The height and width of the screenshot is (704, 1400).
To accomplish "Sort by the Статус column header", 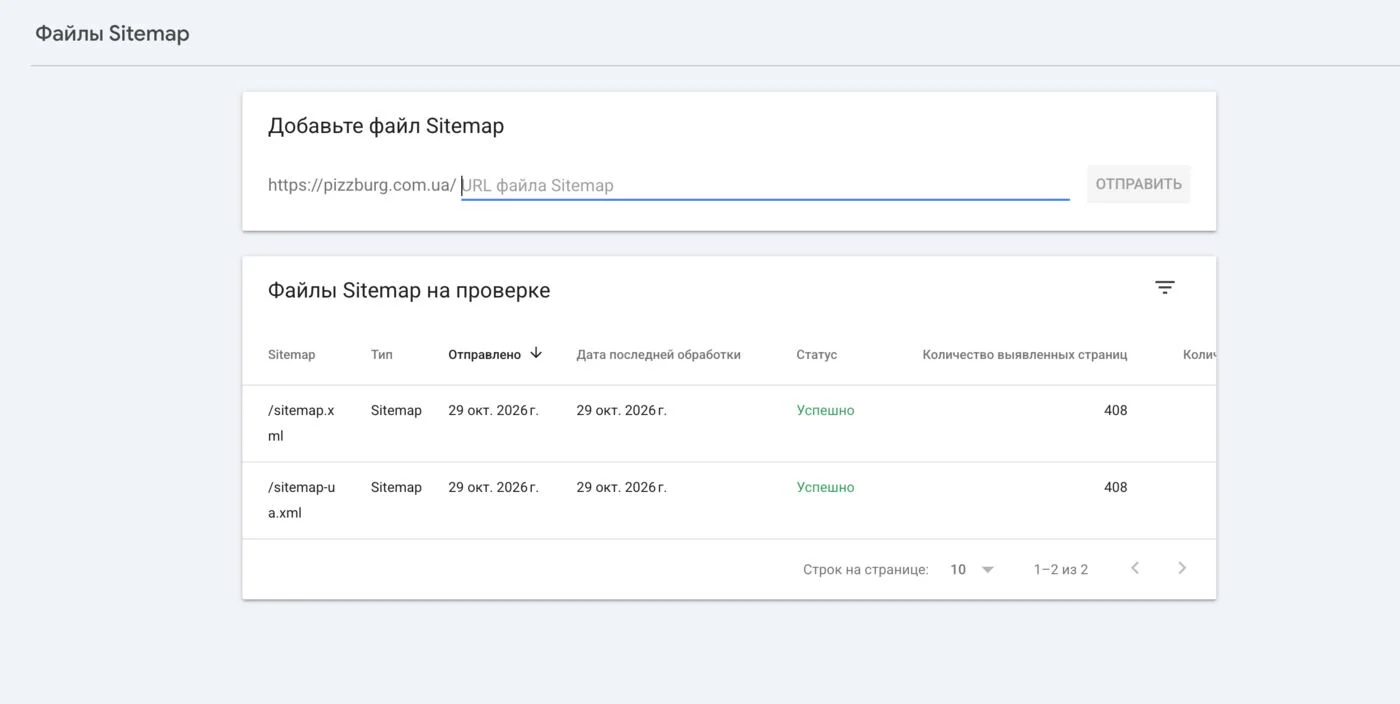I will coord(817,355).
